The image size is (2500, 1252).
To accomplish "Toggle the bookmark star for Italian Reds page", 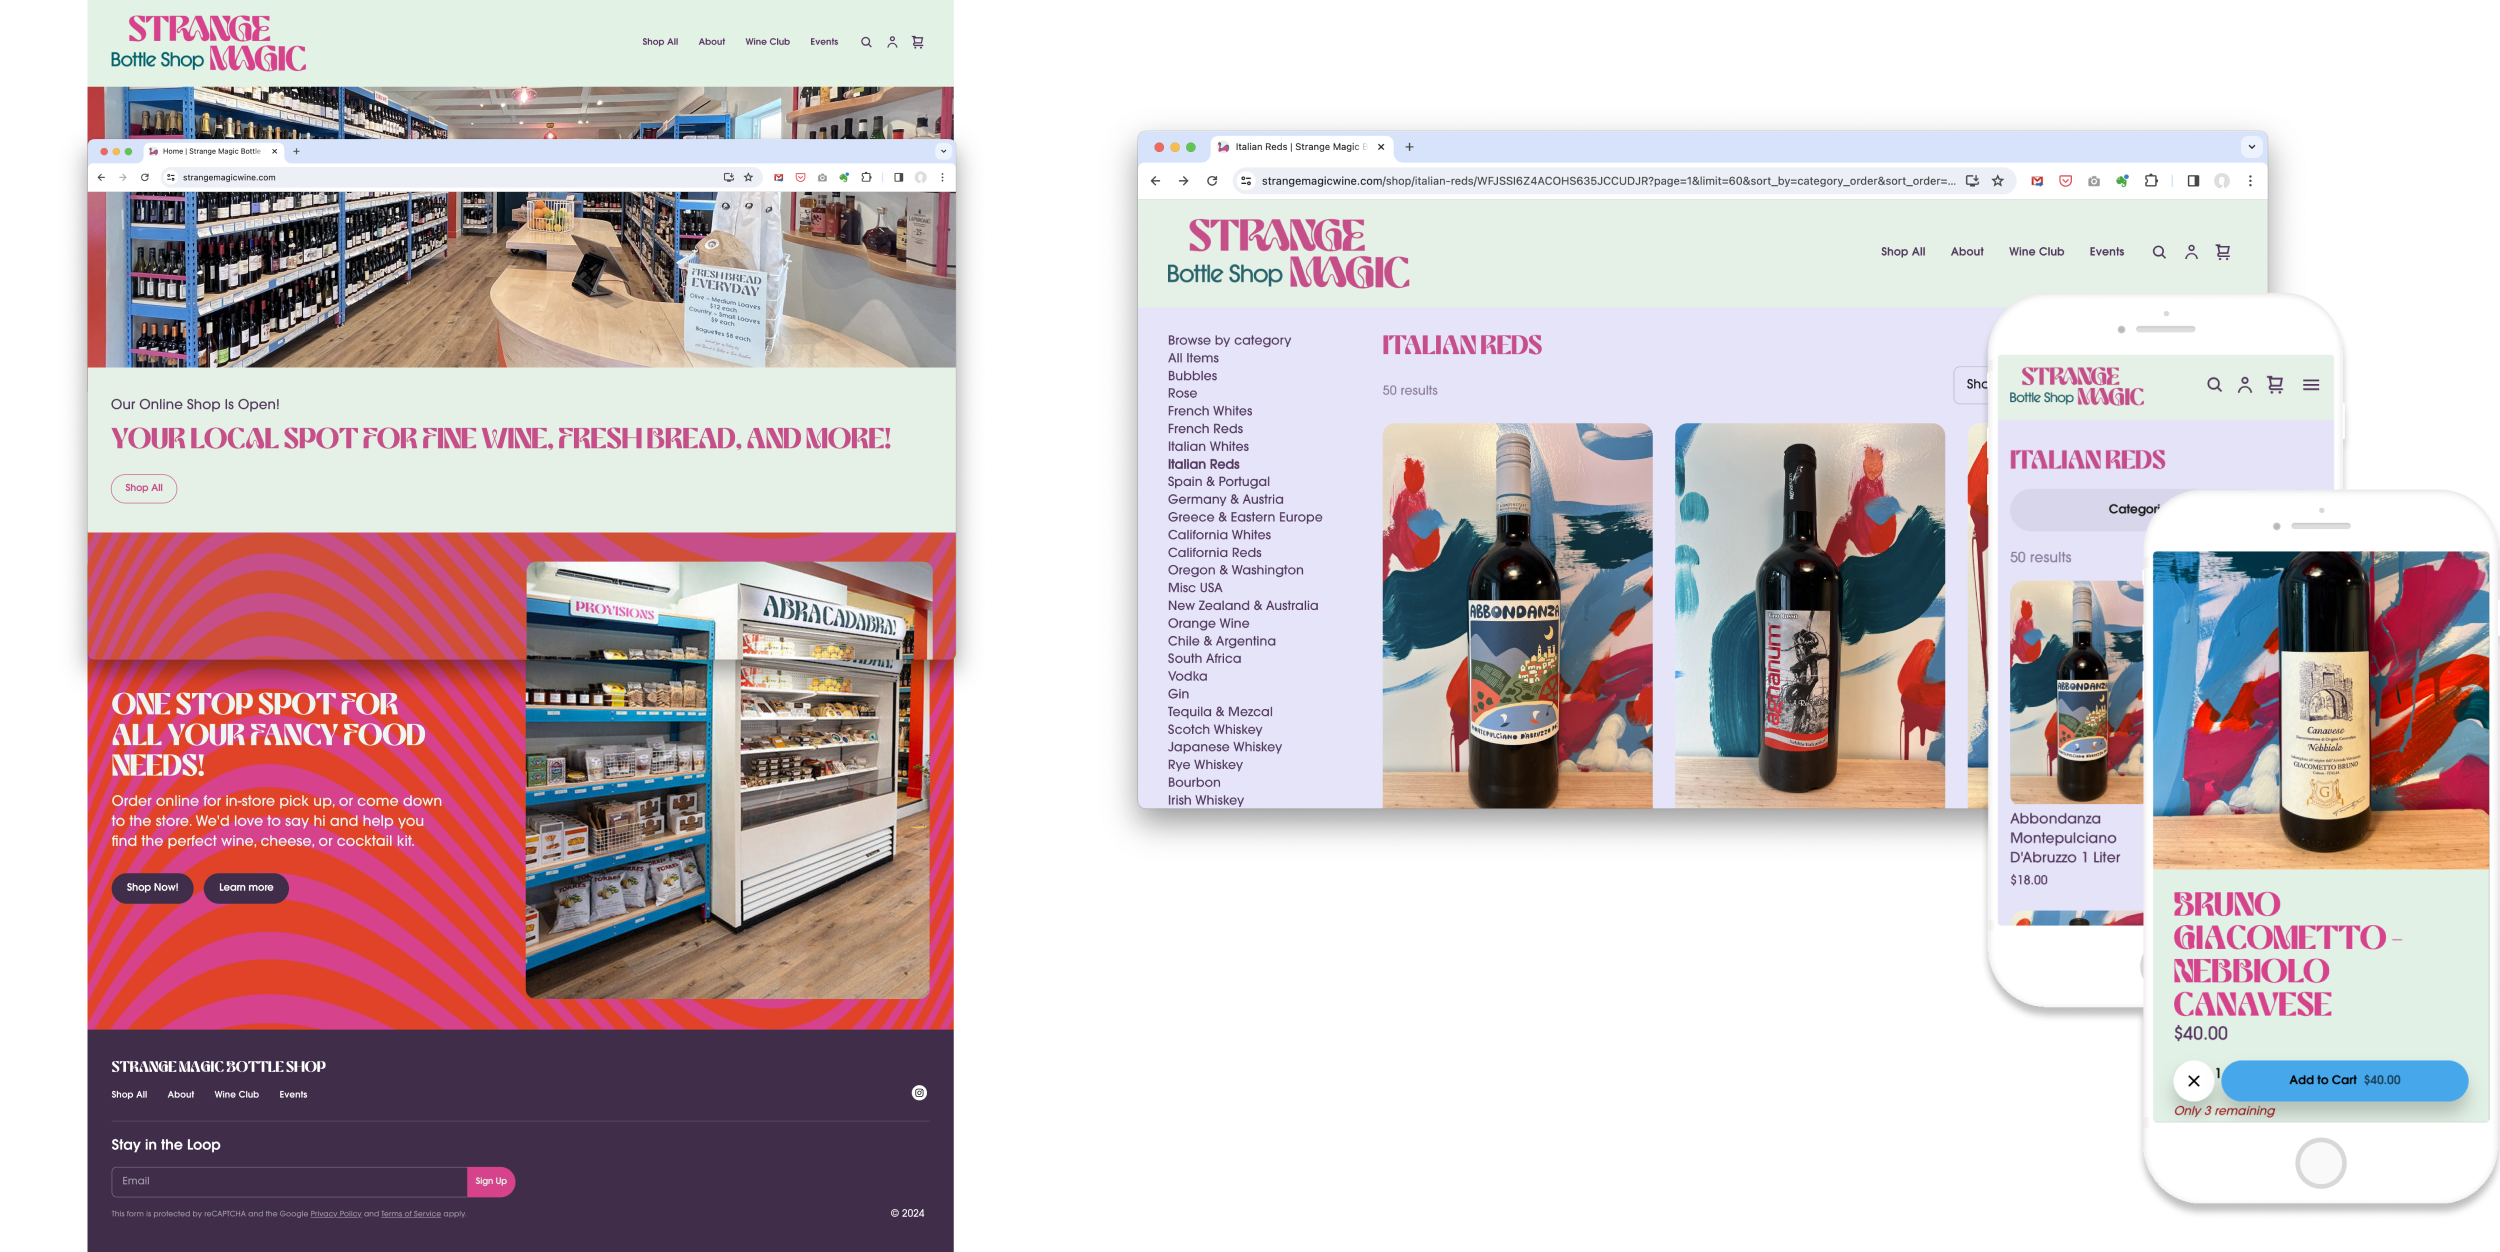I will (1998, 181).
